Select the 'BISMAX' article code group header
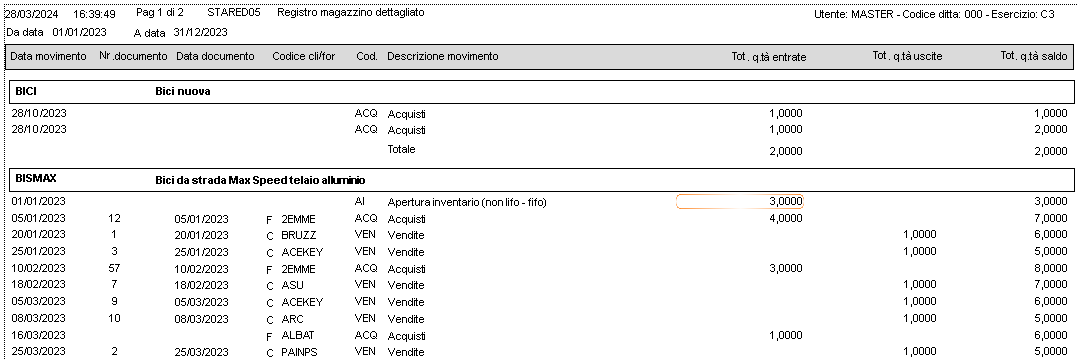Viewport: 1077px width, 360px height. [x=36, y=178]
